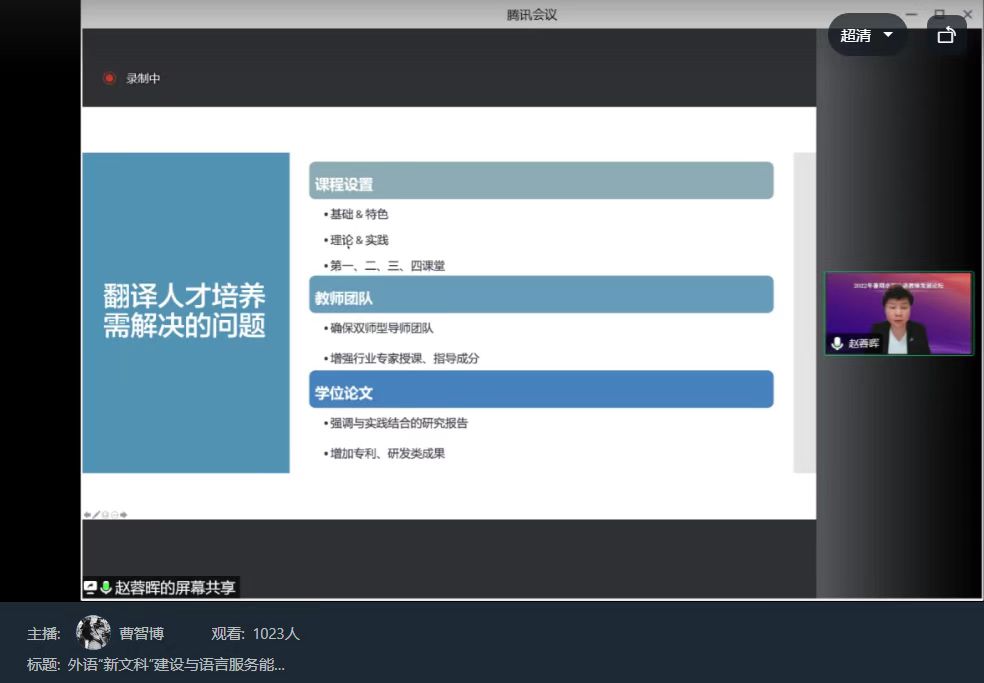Click the microphone icon on 赵蓉晖's video

point(837,343)
